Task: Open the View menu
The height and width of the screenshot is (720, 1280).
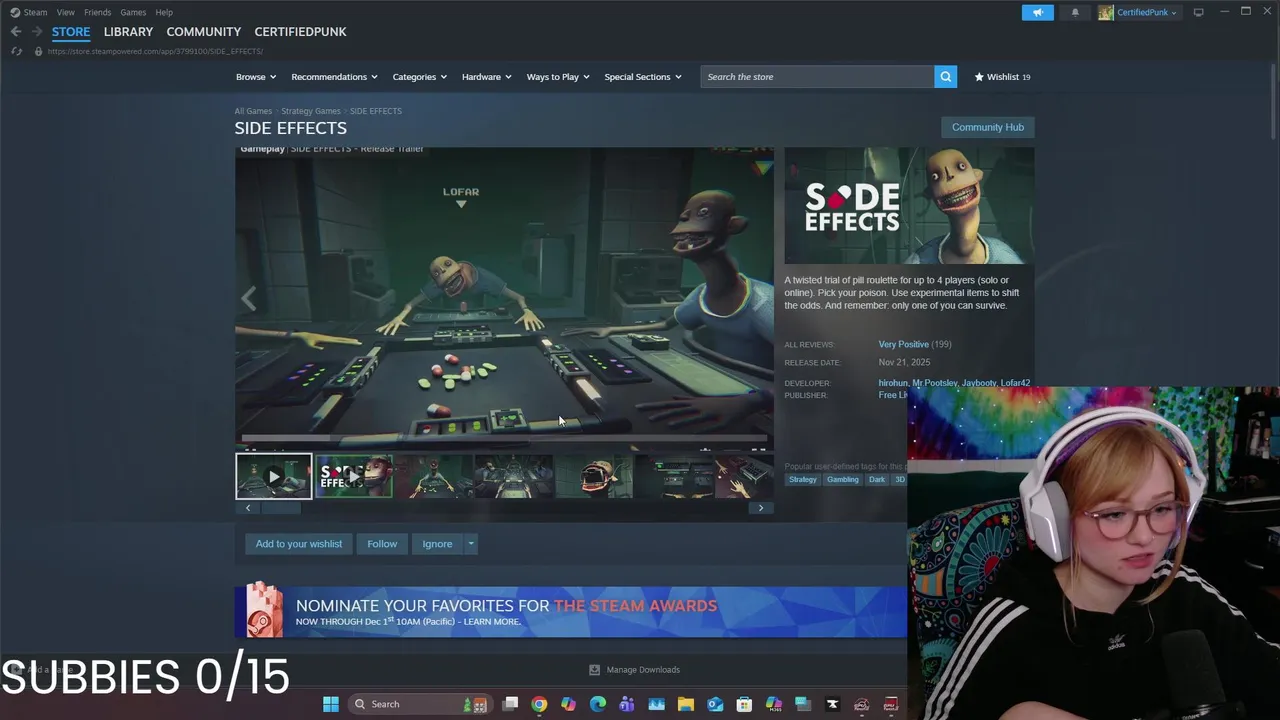Action: coord(65,12)
